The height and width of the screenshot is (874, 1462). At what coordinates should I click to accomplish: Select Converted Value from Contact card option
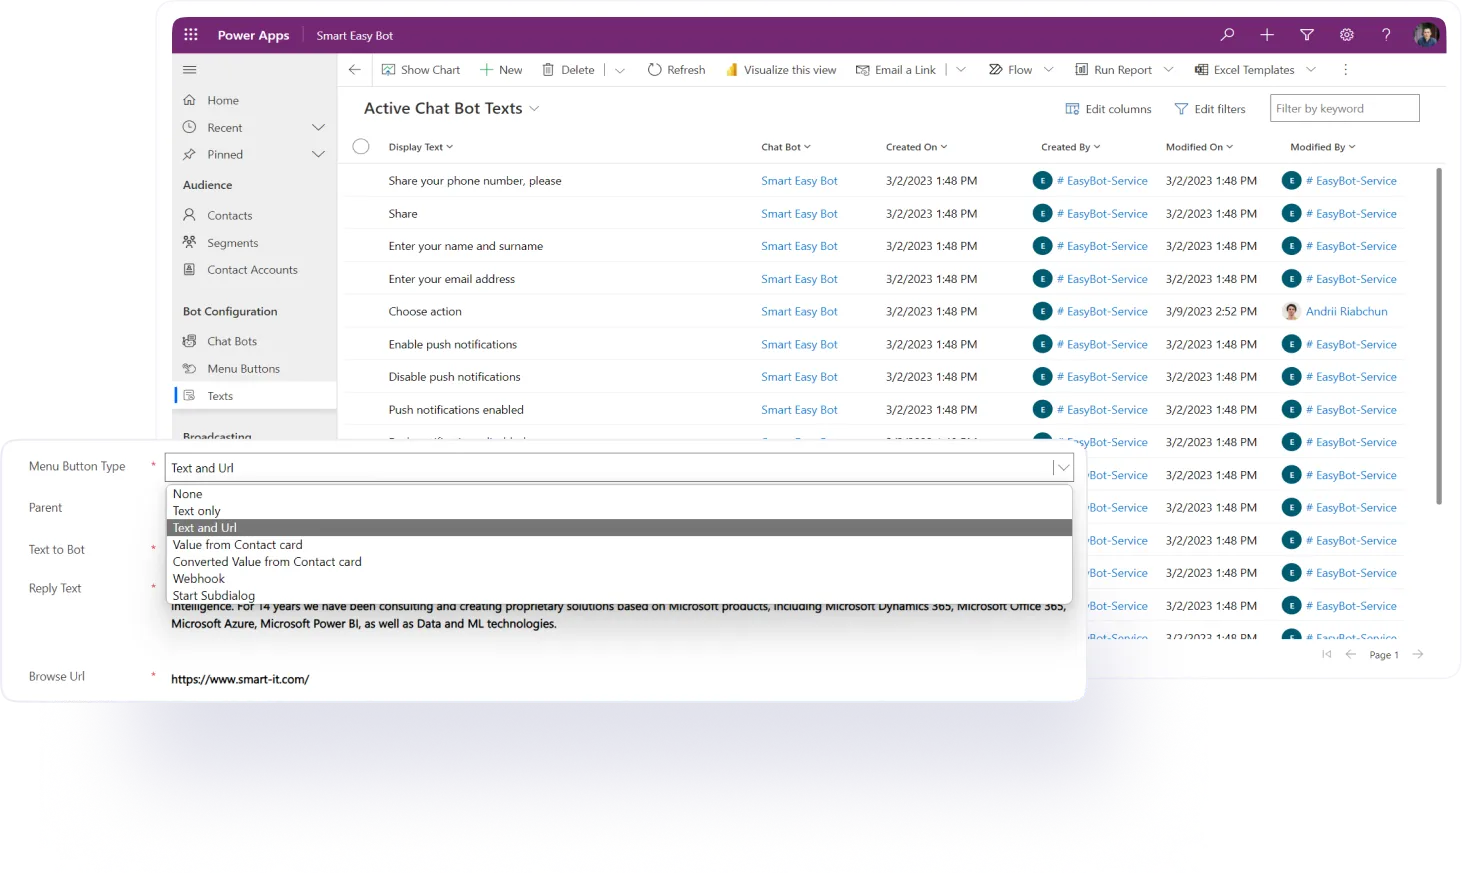click(619, 562)
